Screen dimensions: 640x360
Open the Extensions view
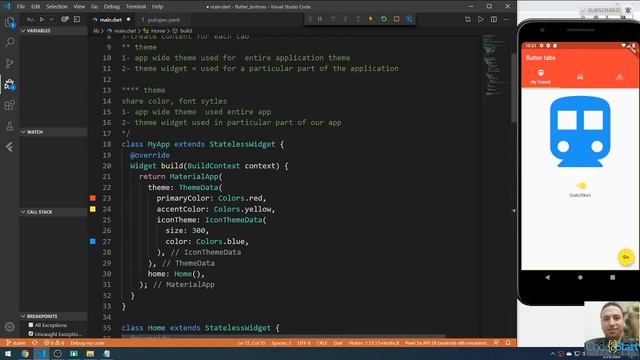point(9,105)
